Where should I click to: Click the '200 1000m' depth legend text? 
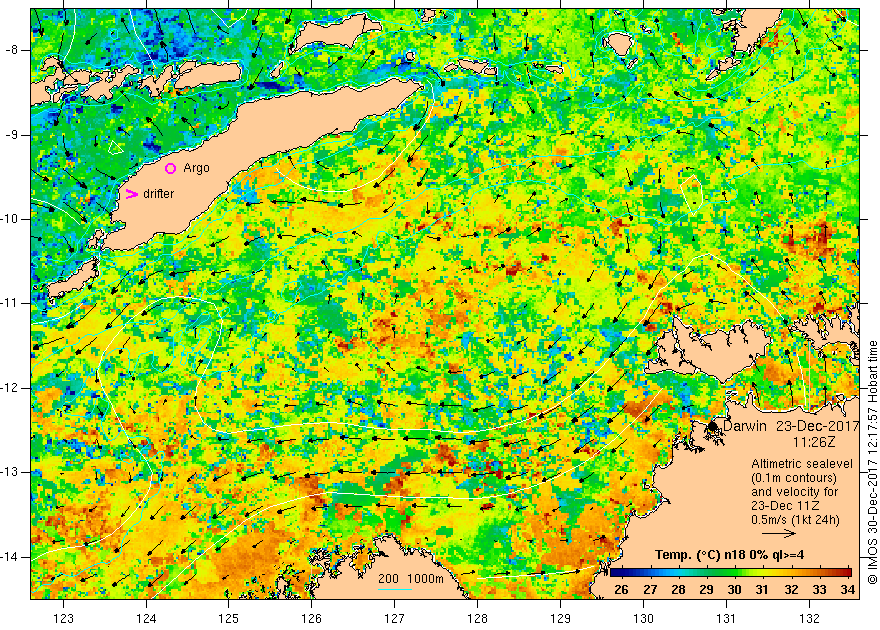point(411,578)
